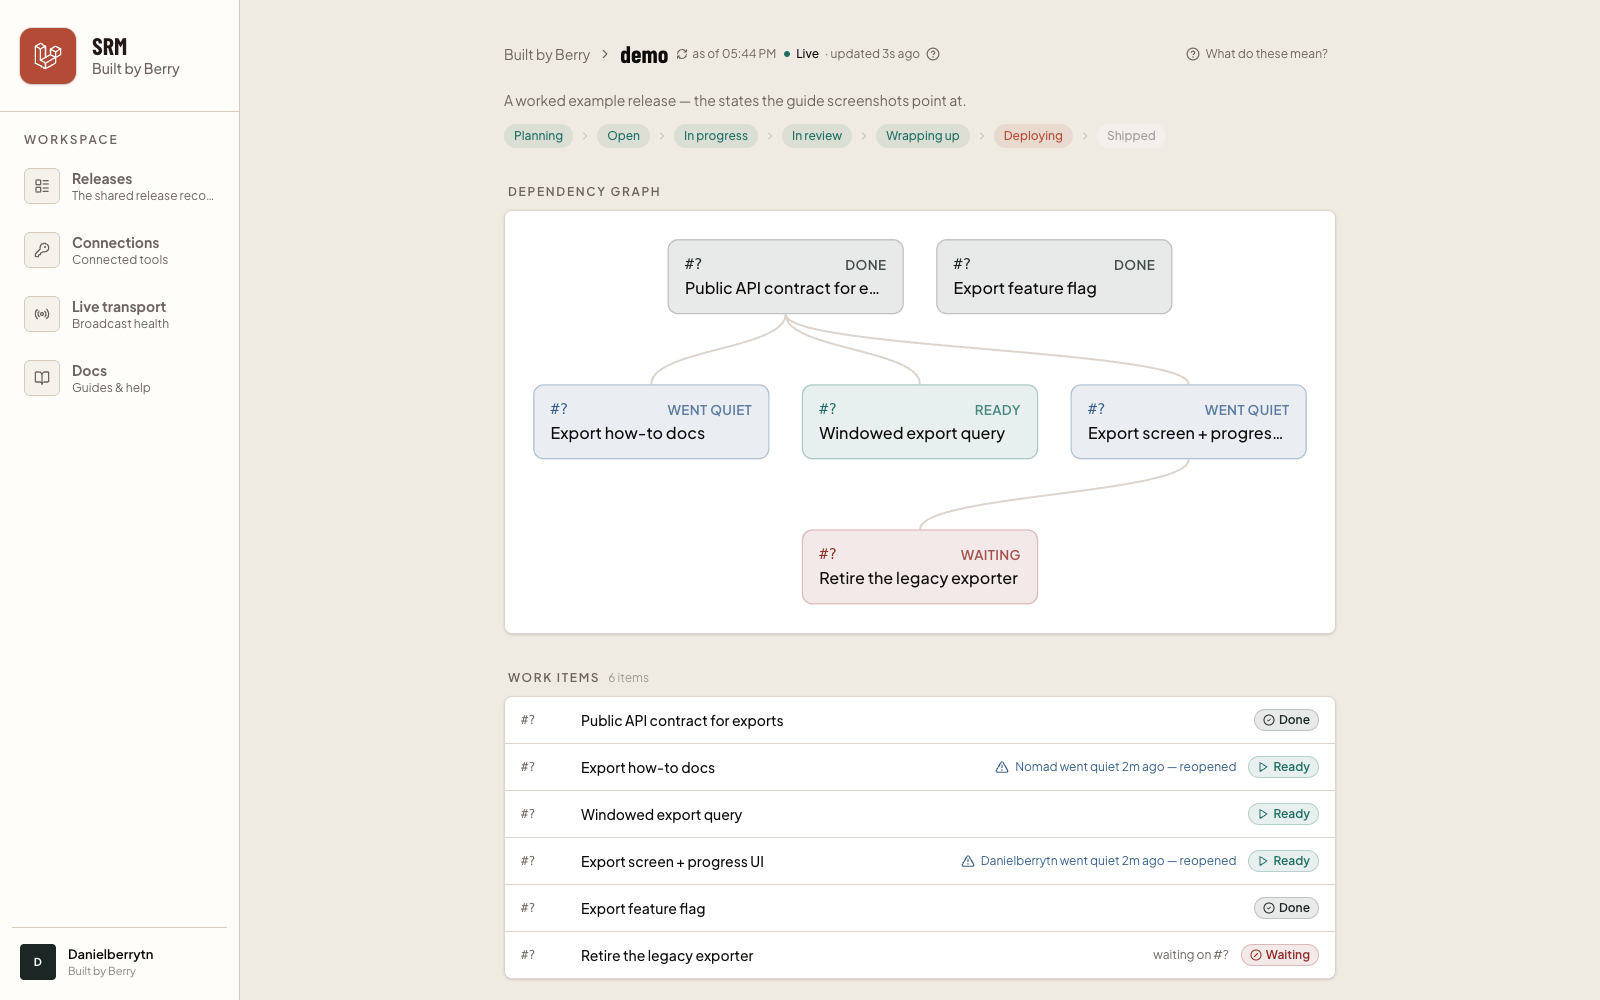
Task: Click the '6 items' count label
Action: point(628,678)
